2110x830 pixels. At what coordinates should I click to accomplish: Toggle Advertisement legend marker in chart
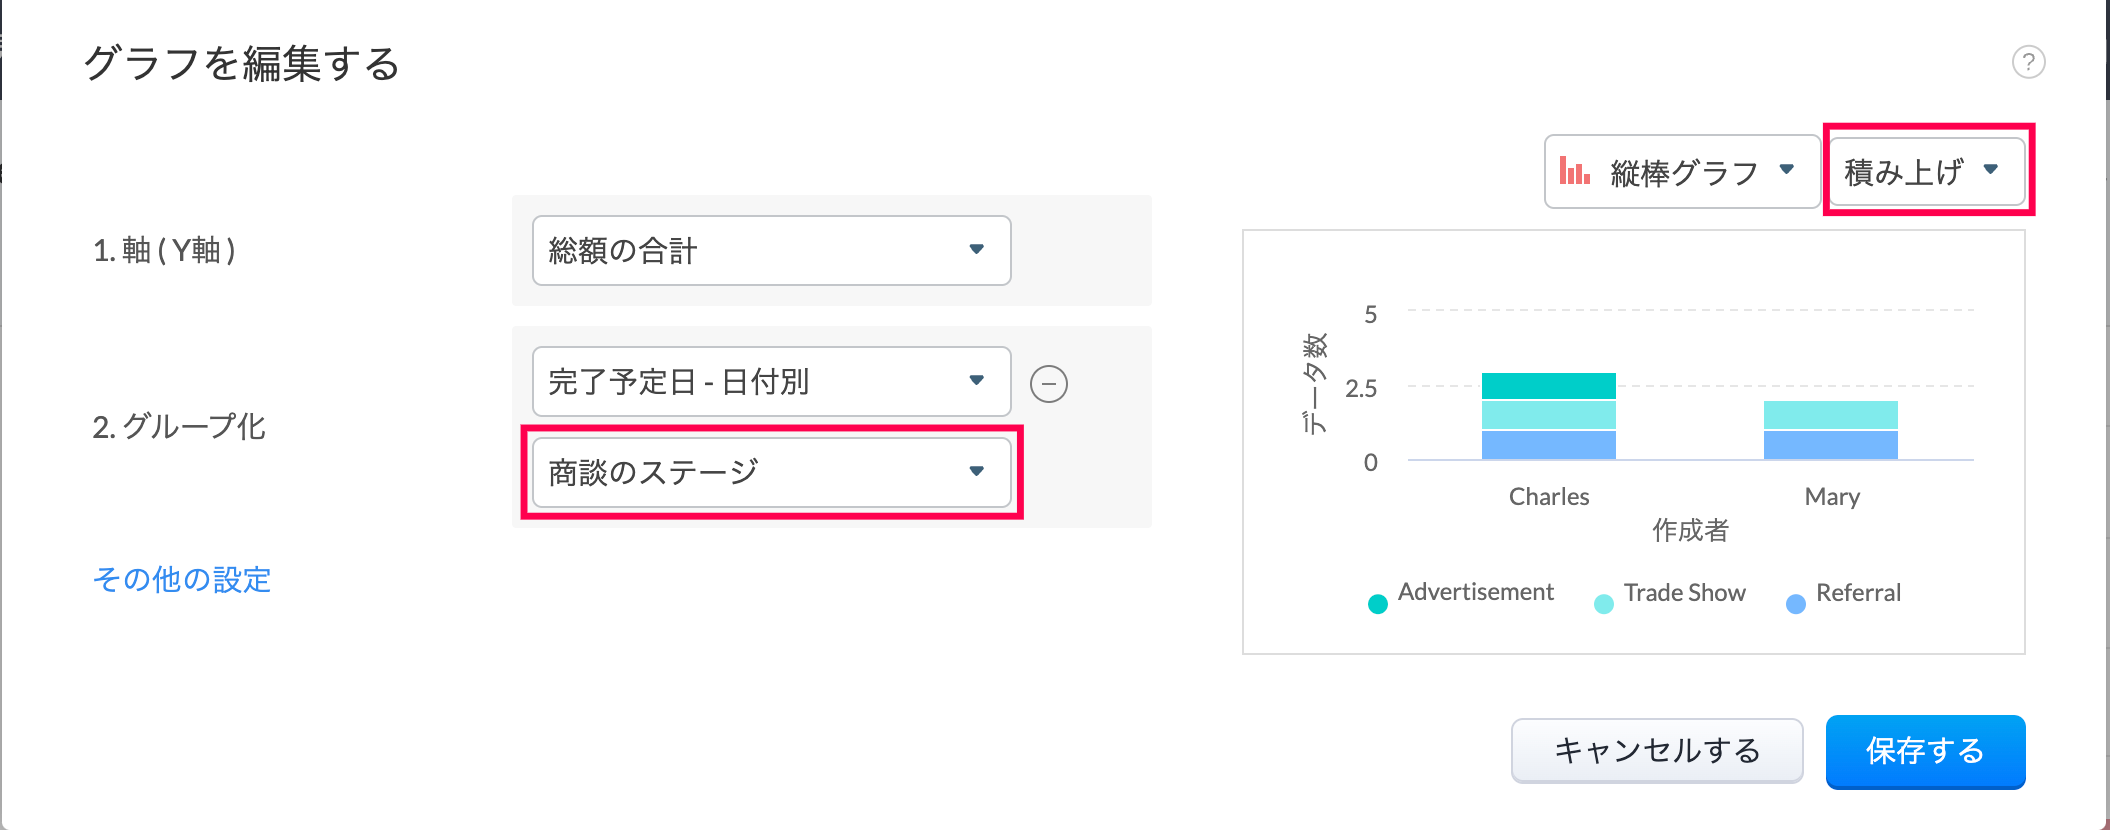pyautogui.click(x=1378, y=603)
